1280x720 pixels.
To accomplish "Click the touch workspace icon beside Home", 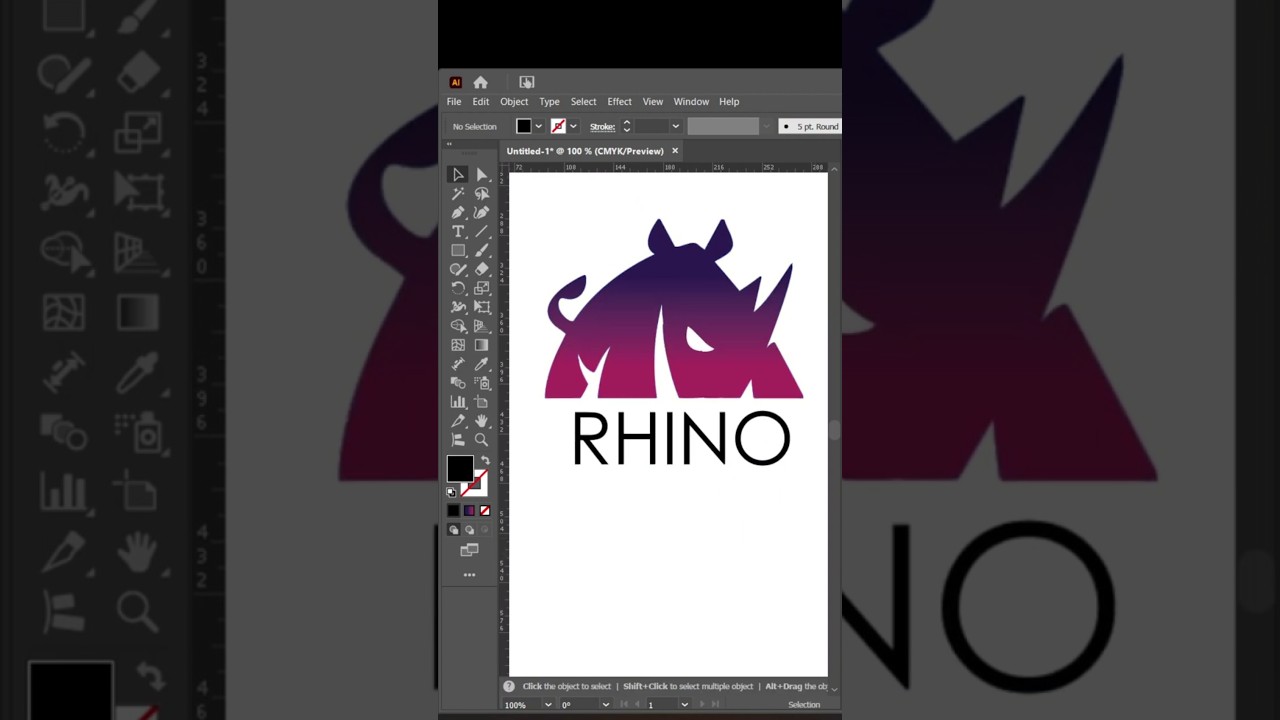I will tap(527, 82).
